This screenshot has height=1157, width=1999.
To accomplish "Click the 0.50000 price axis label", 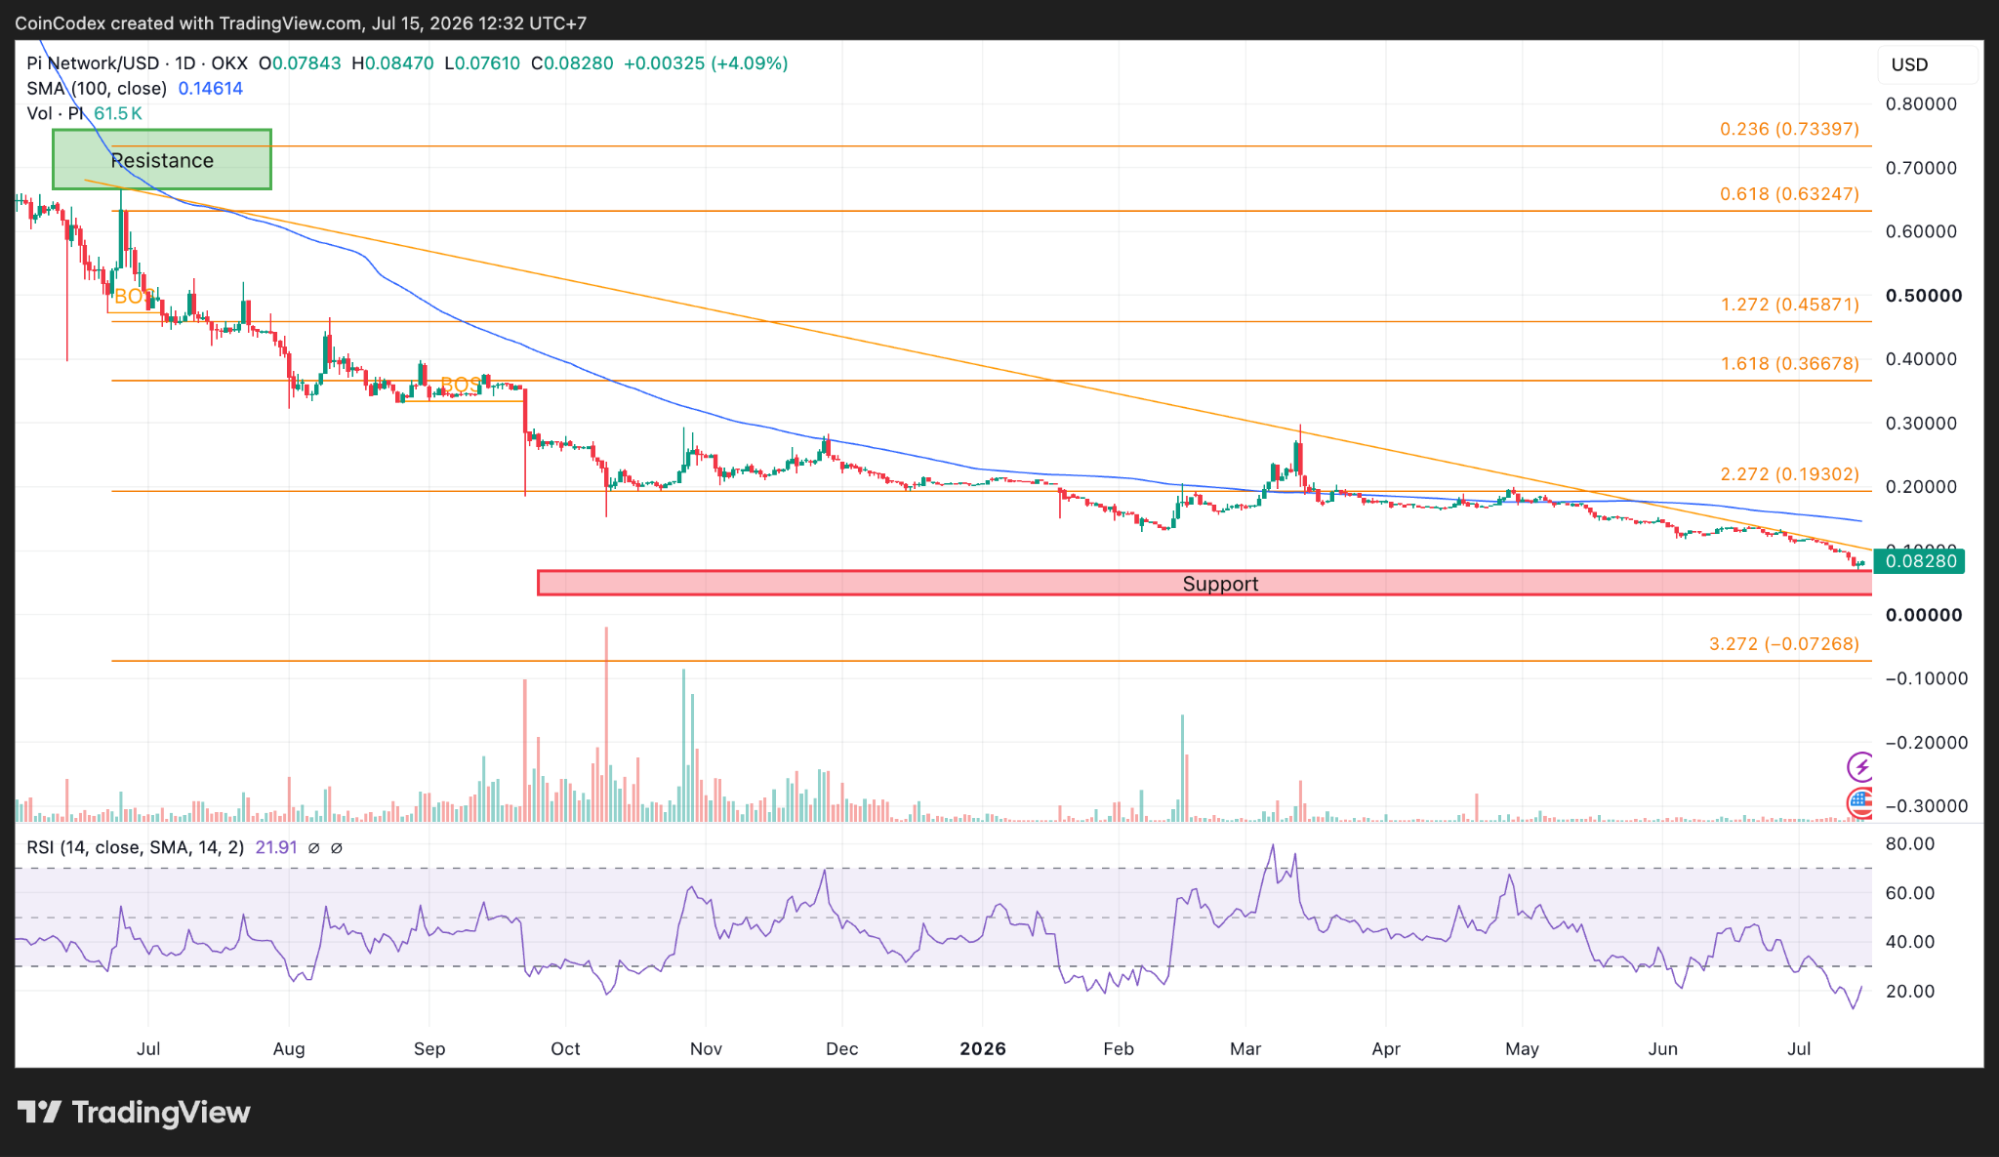I will (1923, 296).
